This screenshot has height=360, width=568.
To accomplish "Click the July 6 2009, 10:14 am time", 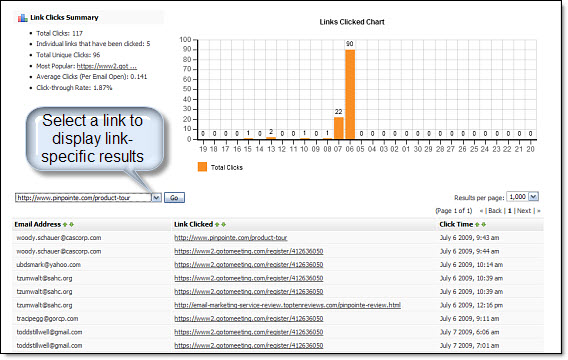I will tap(471, 265).
